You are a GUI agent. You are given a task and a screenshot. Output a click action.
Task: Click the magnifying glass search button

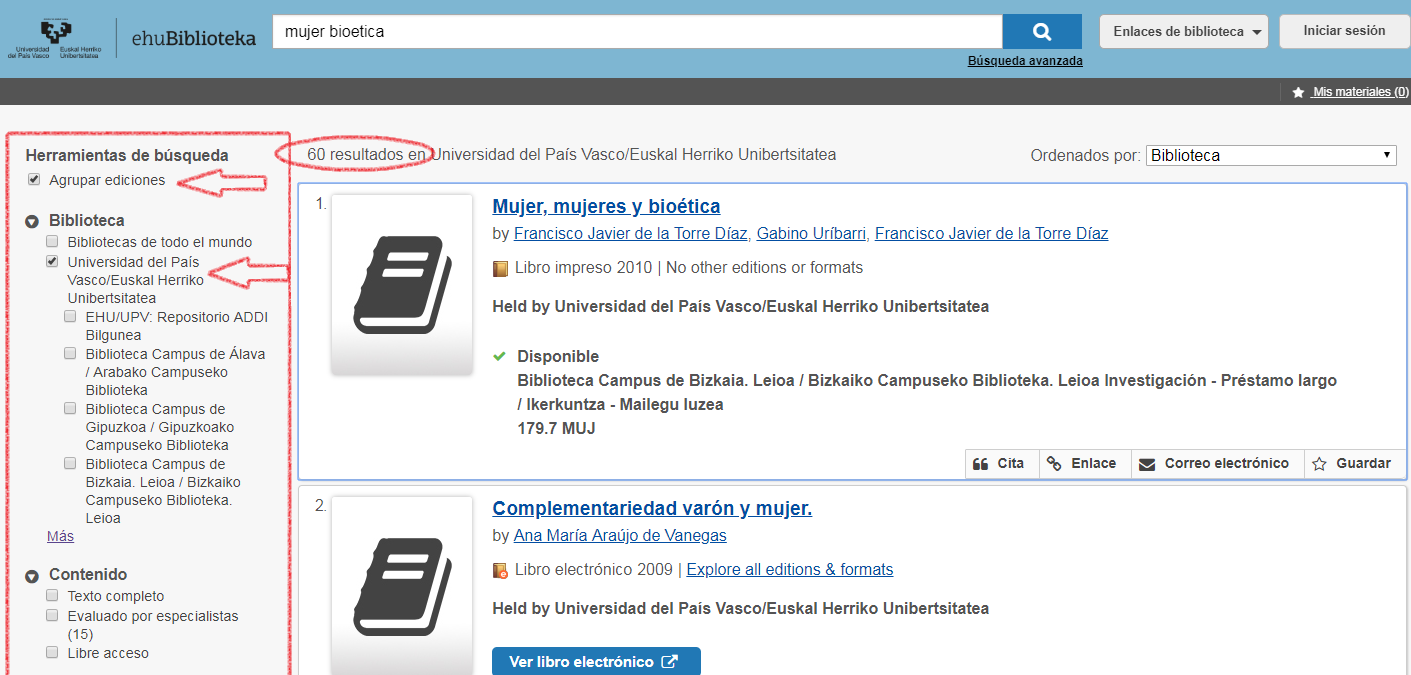pyautogui.click(x=1041, y=32)
